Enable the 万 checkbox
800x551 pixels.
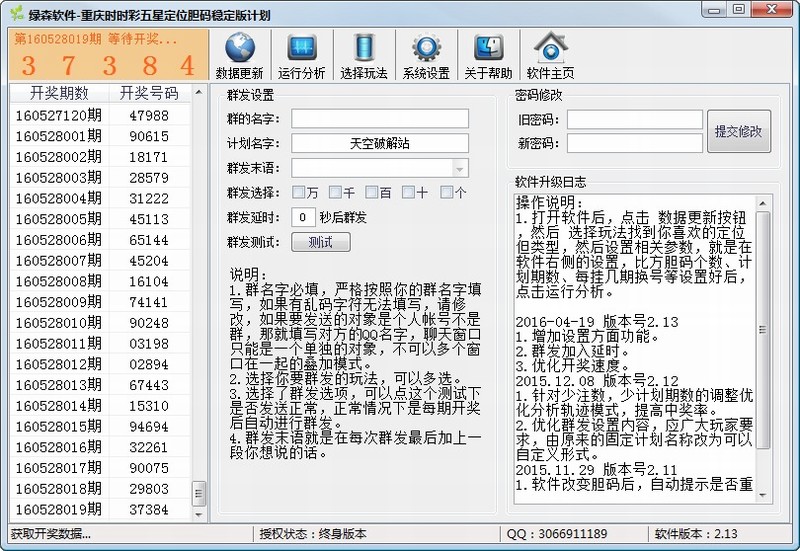(299, 192)
